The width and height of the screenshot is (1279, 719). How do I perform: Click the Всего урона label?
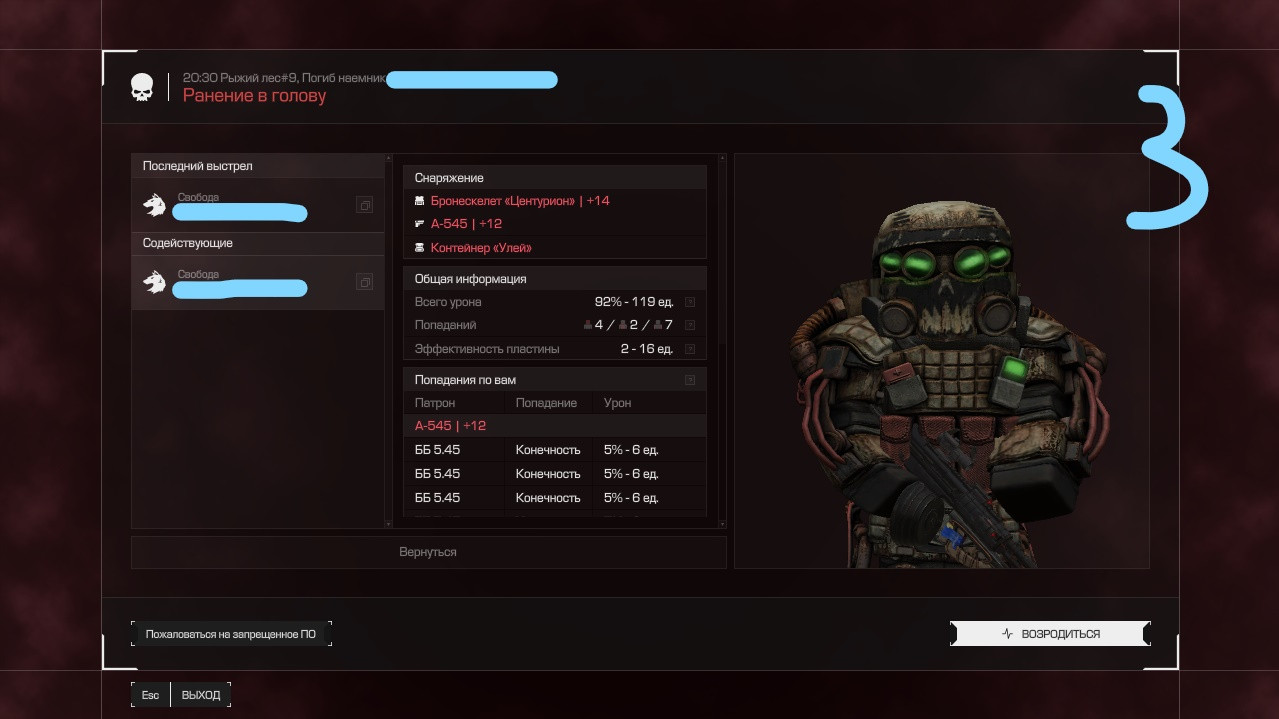point(448,301)
